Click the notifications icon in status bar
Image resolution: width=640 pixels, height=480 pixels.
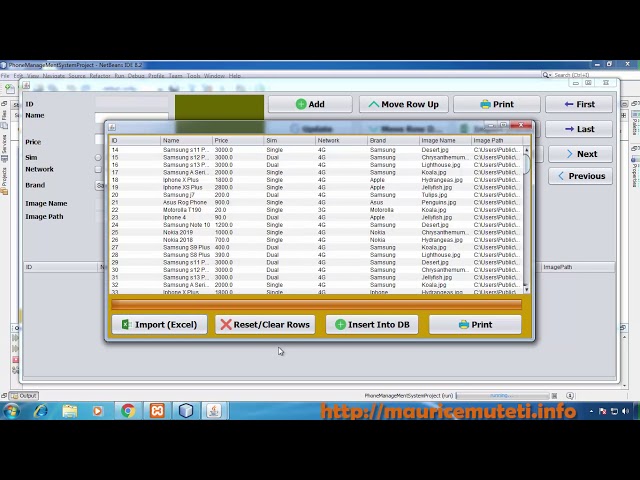tap(570, 396)
